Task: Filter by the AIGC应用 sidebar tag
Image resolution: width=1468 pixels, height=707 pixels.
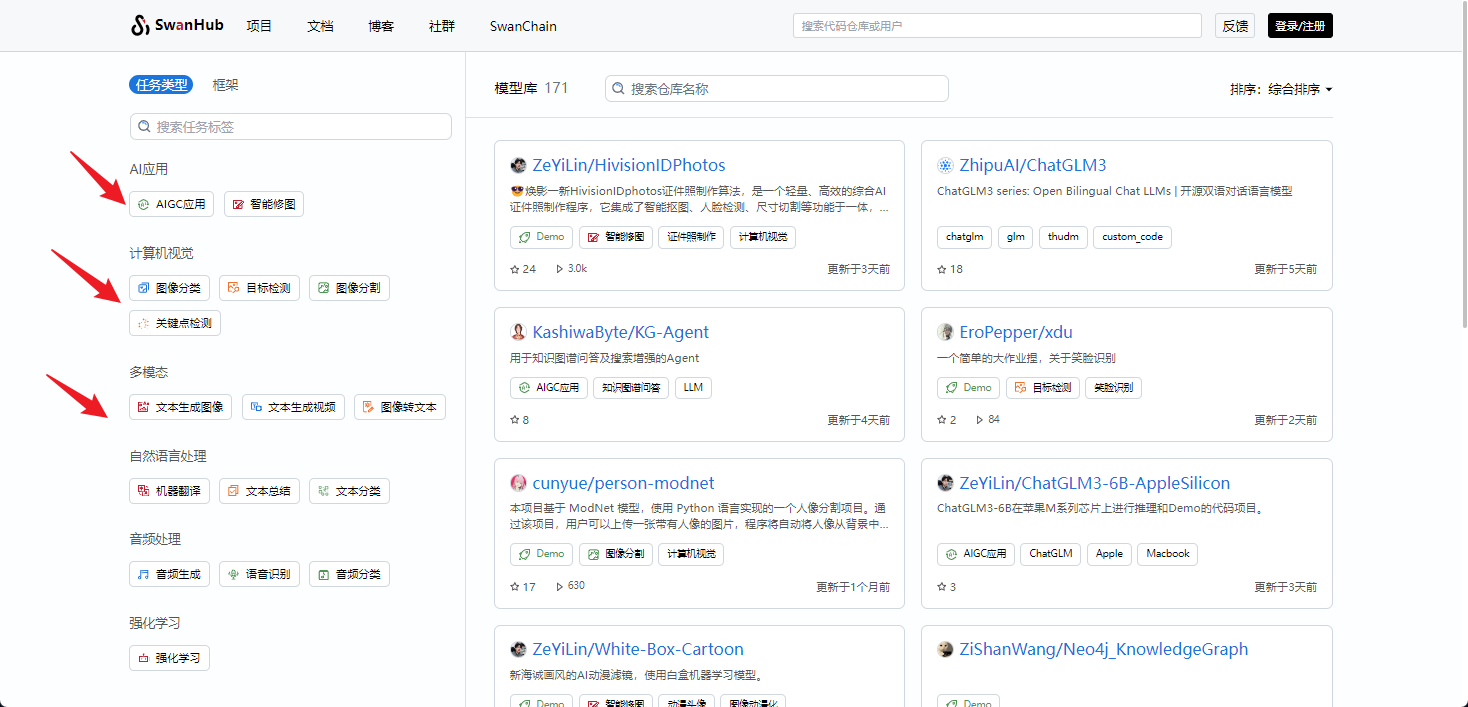Action: (171, 204)
